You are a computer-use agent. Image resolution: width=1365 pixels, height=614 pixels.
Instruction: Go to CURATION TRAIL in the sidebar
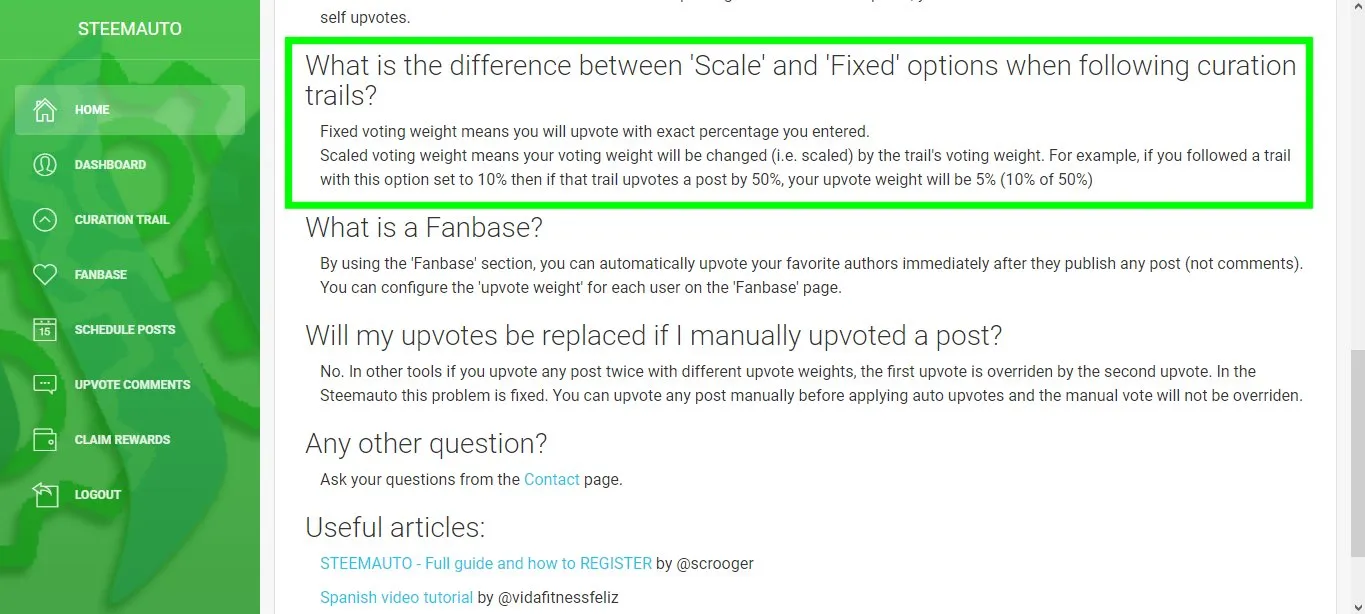point(122,220)
